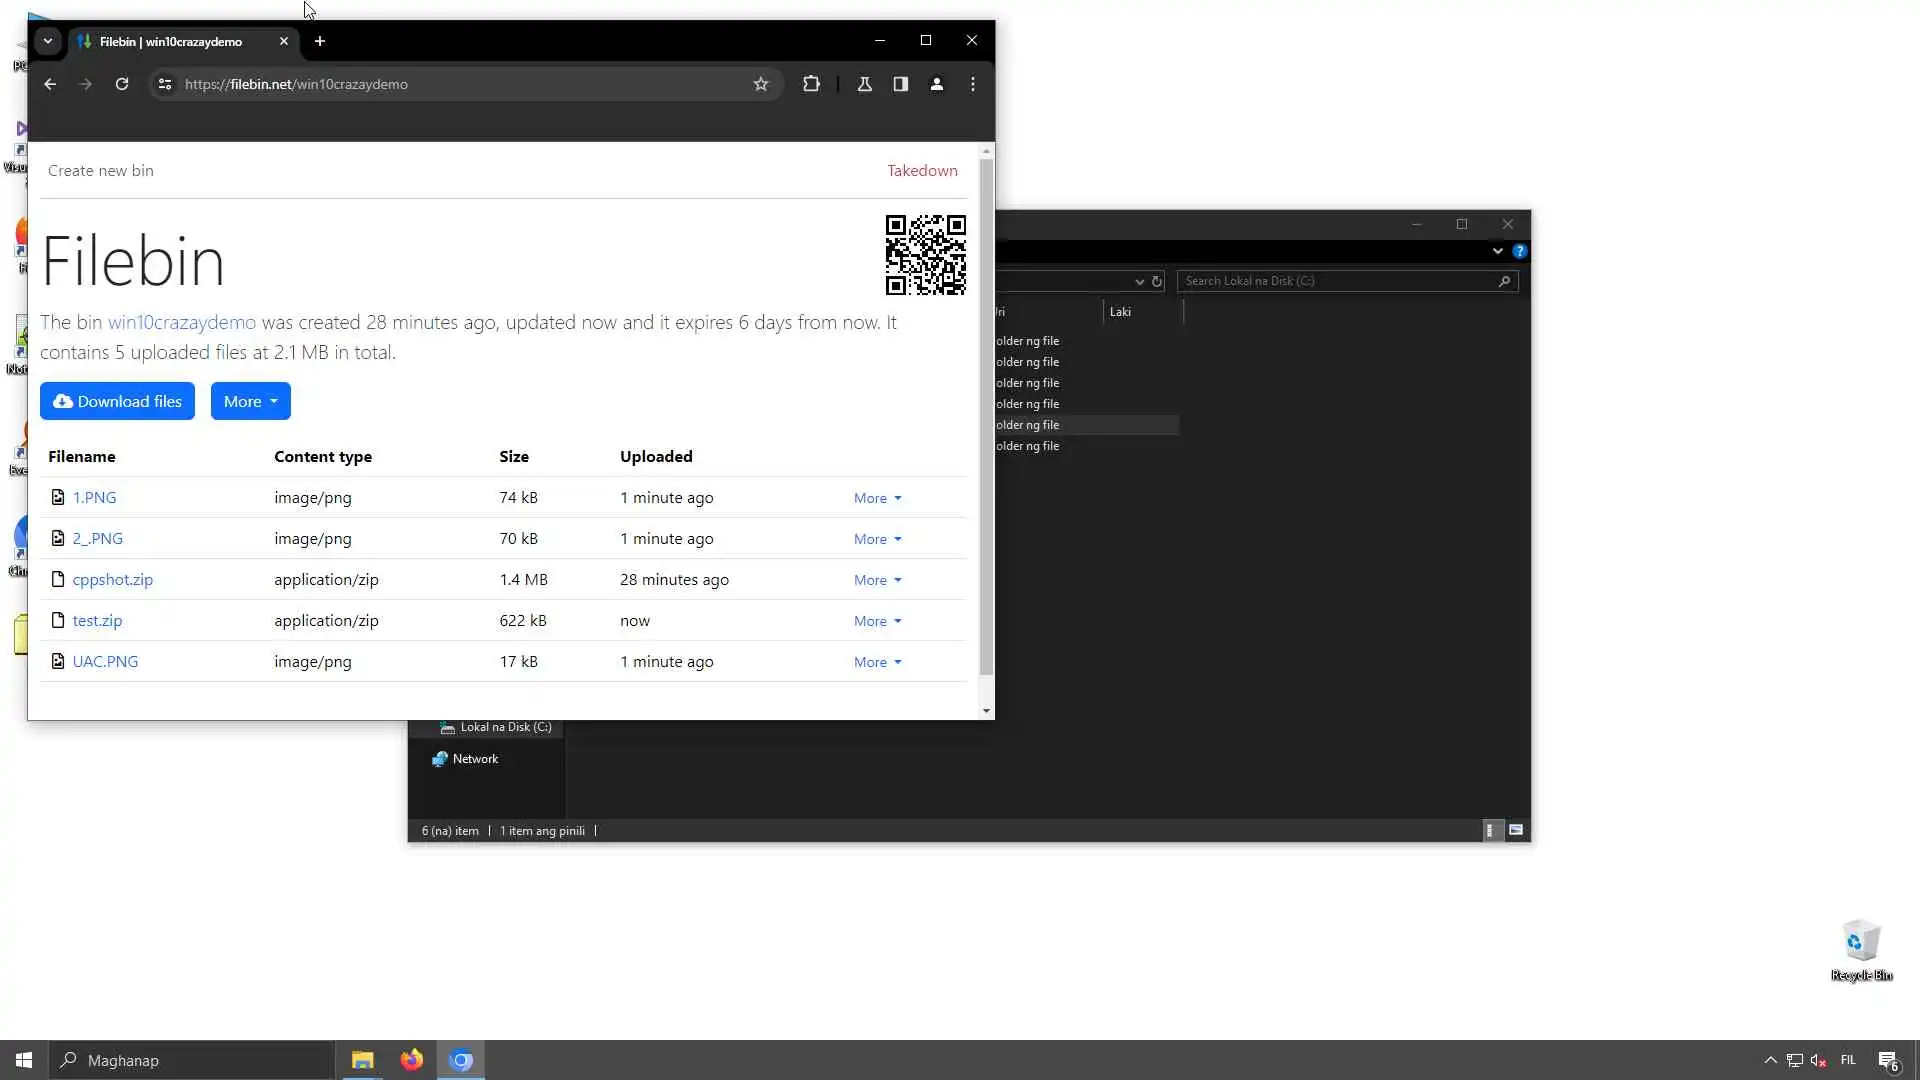Open the test.zip file link
Screen dimensions: 1920x1080
[x=97, y=620]
